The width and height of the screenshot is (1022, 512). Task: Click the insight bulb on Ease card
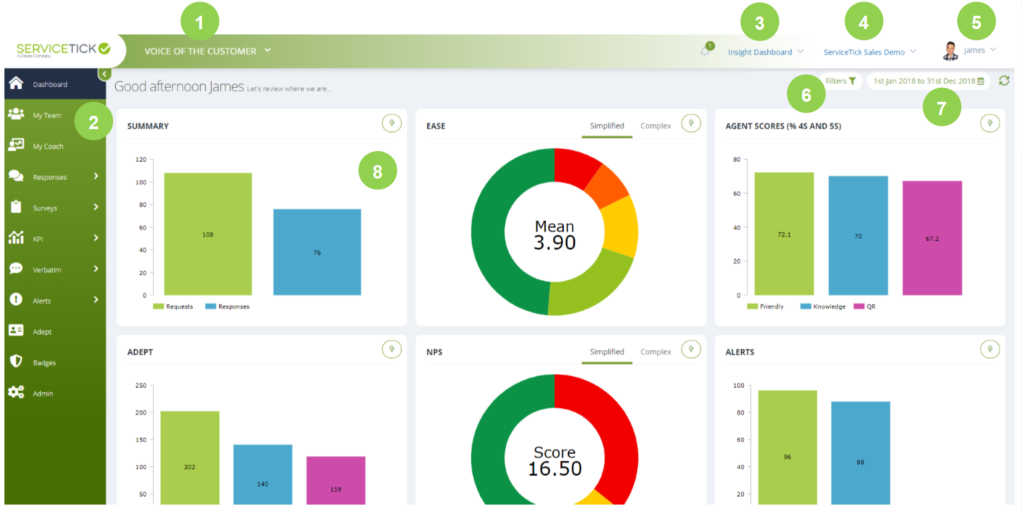click(691, 123)
